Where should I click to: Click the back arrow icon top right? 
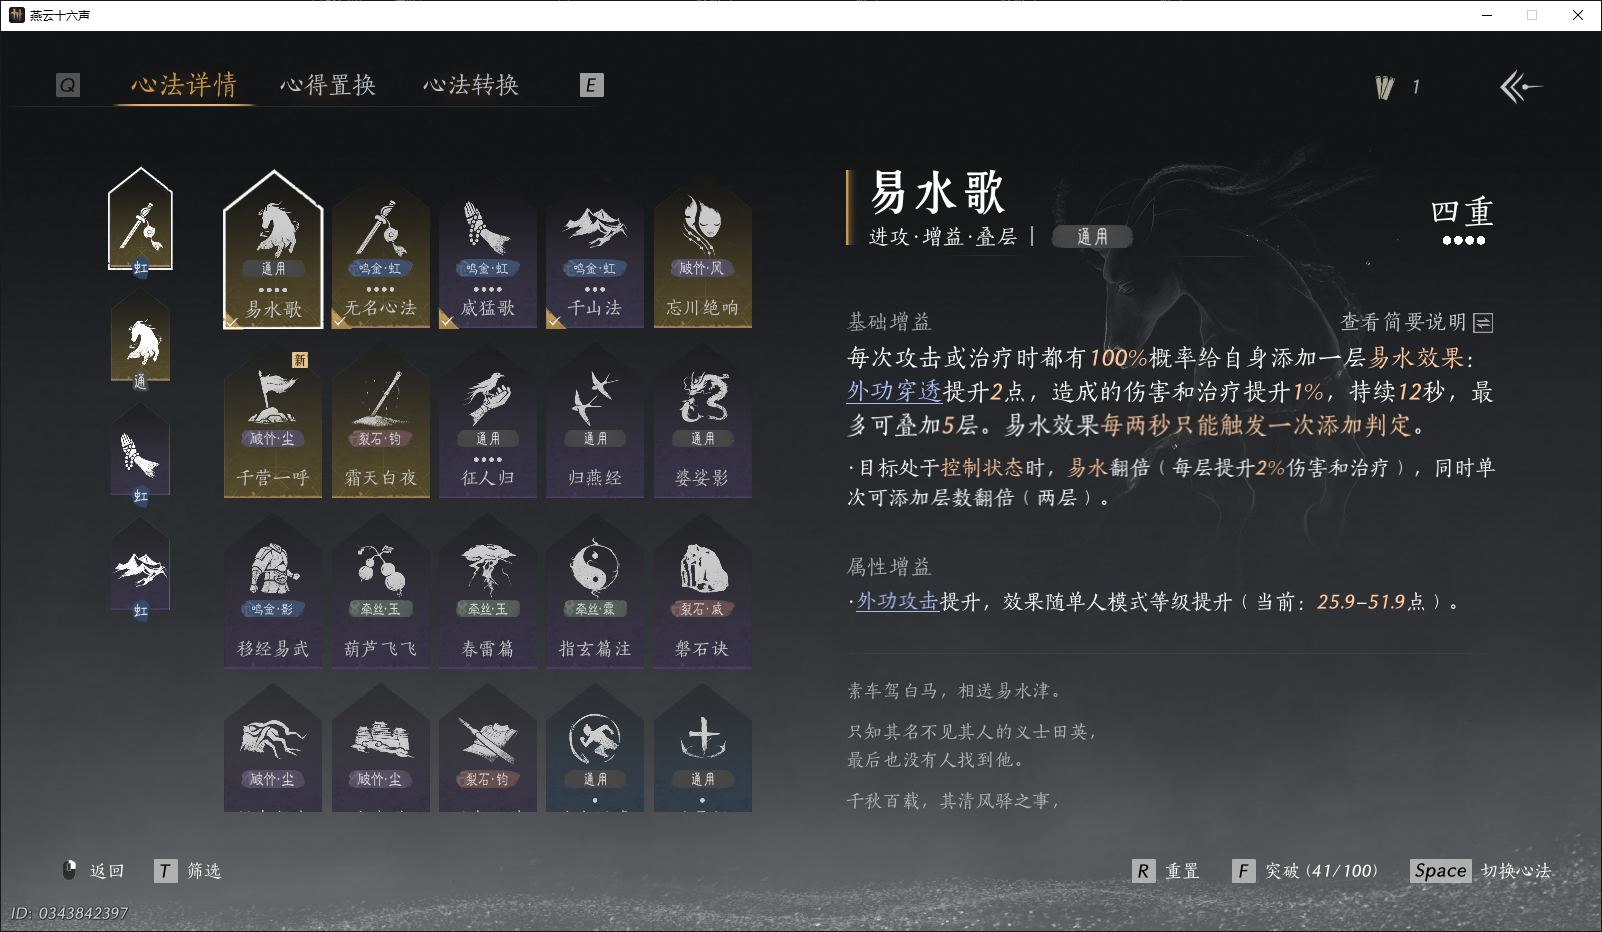click(x=1520, y=87)
